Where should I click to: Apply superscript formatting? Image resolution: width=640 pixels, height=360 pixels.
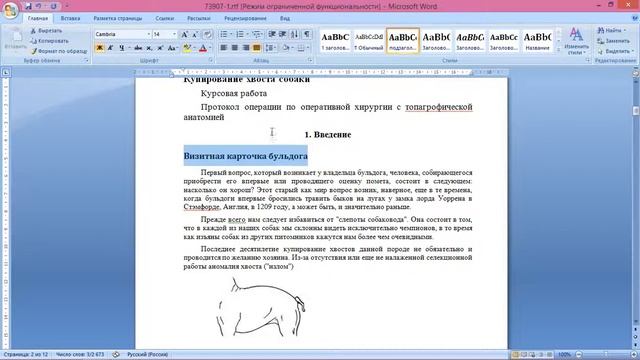pyautogui.click(x=160, y=48)
